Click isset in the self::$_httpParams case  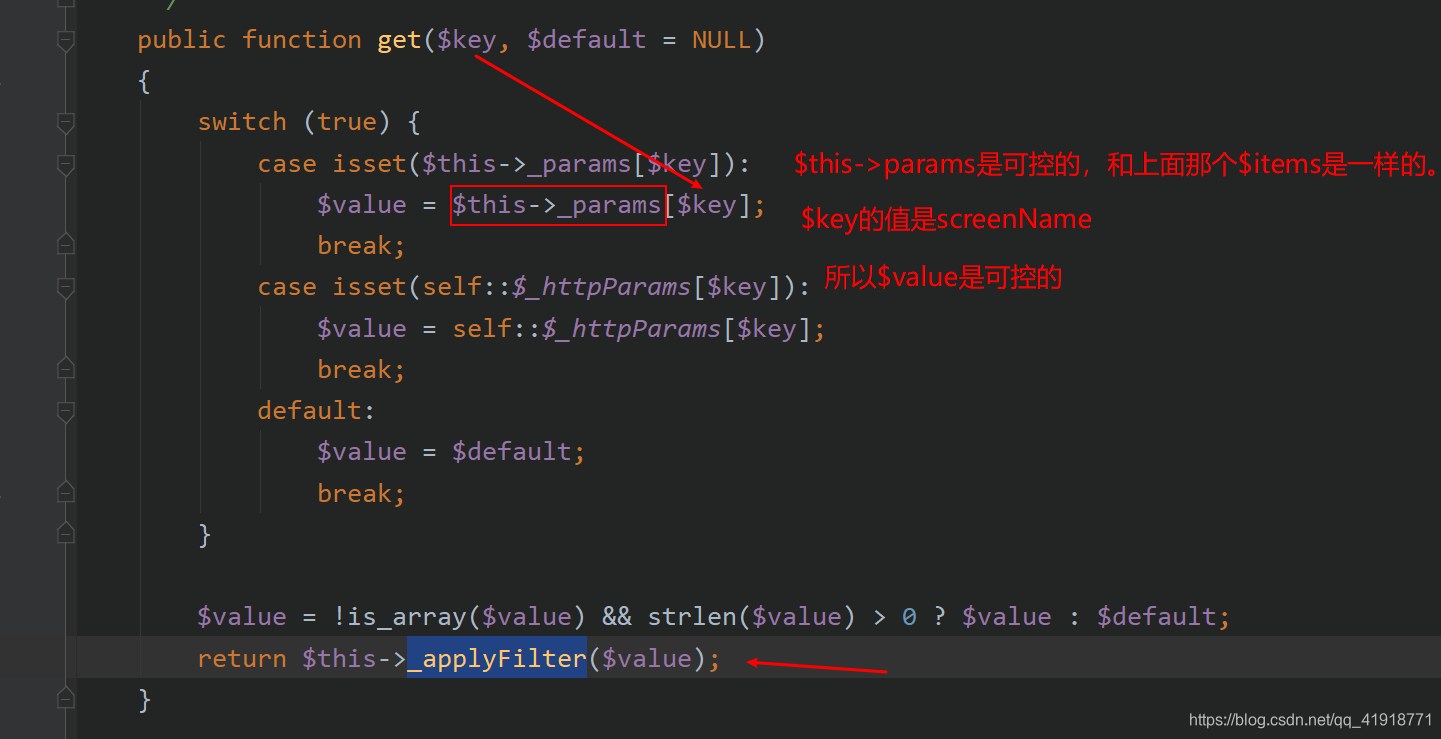369,287
